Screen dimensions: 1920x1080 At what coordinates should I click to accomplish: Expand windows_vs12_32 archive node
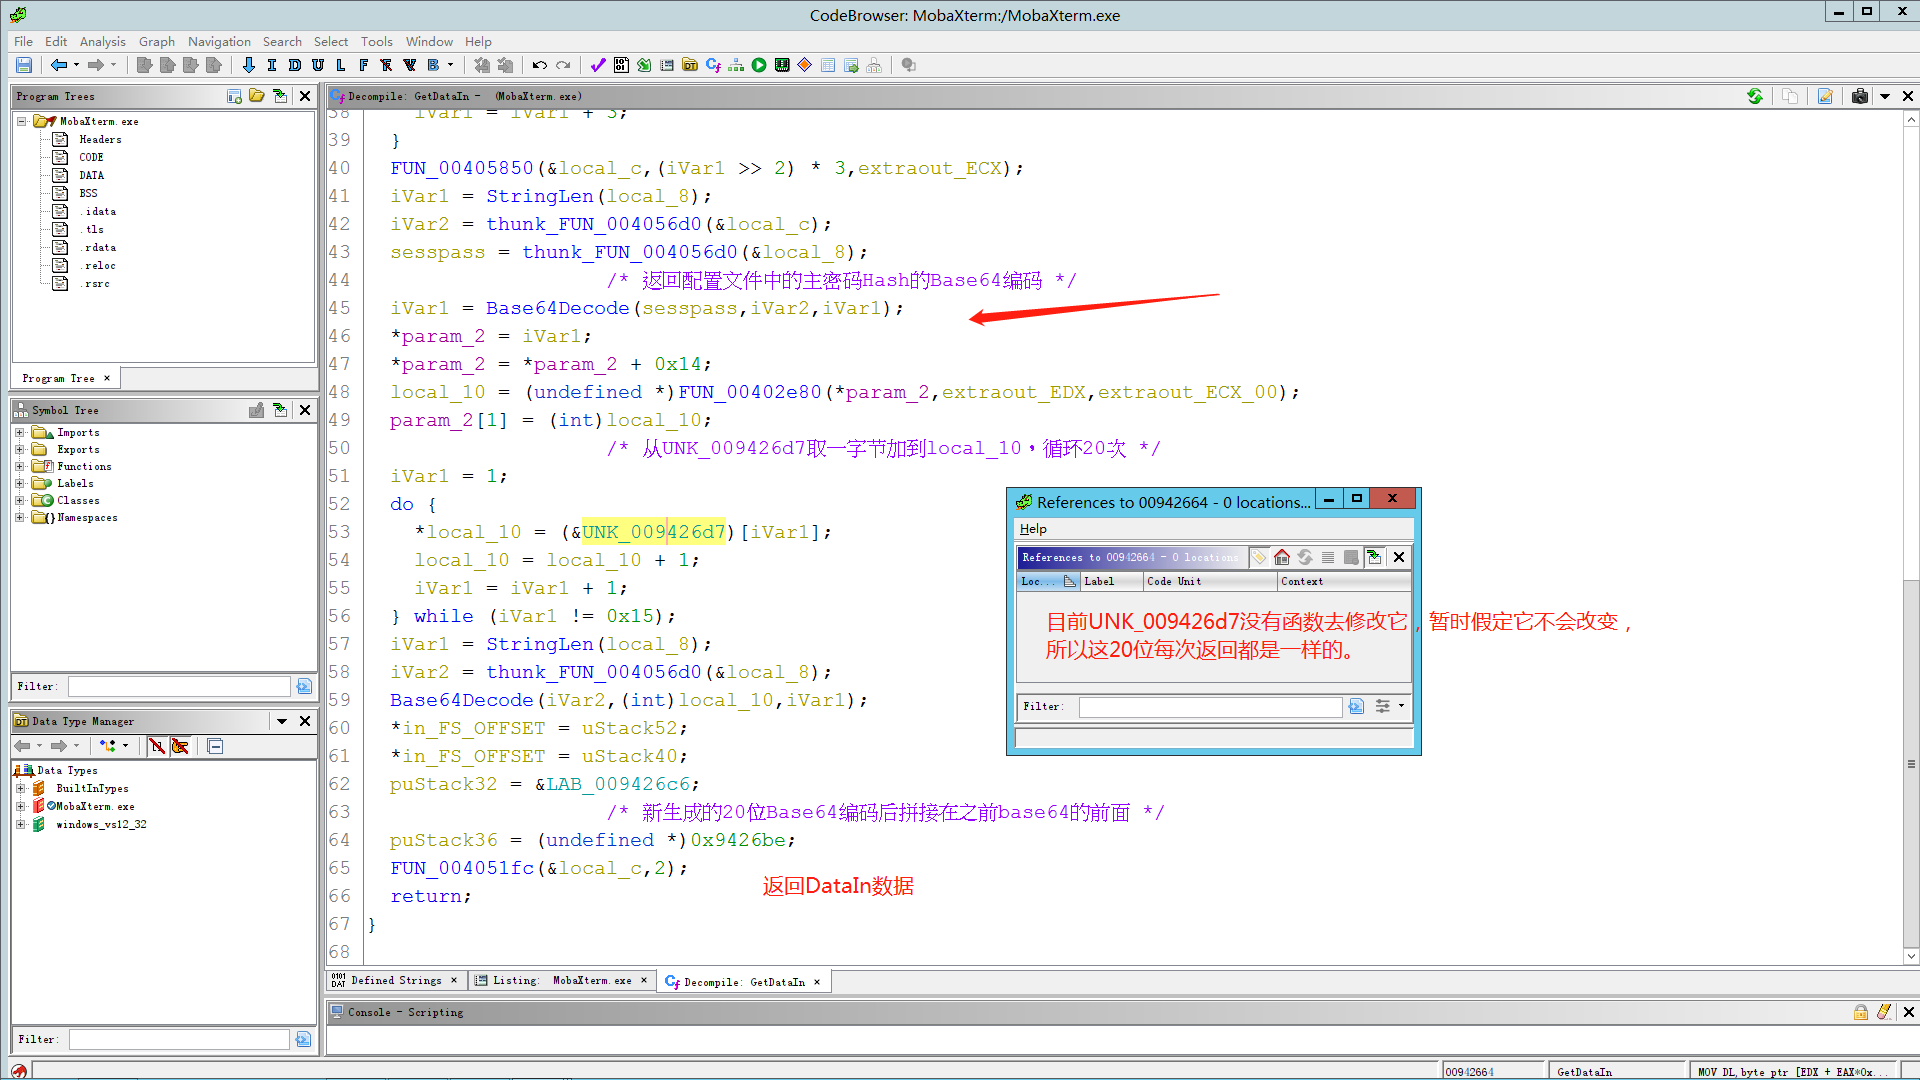click(x=20, y=824)
